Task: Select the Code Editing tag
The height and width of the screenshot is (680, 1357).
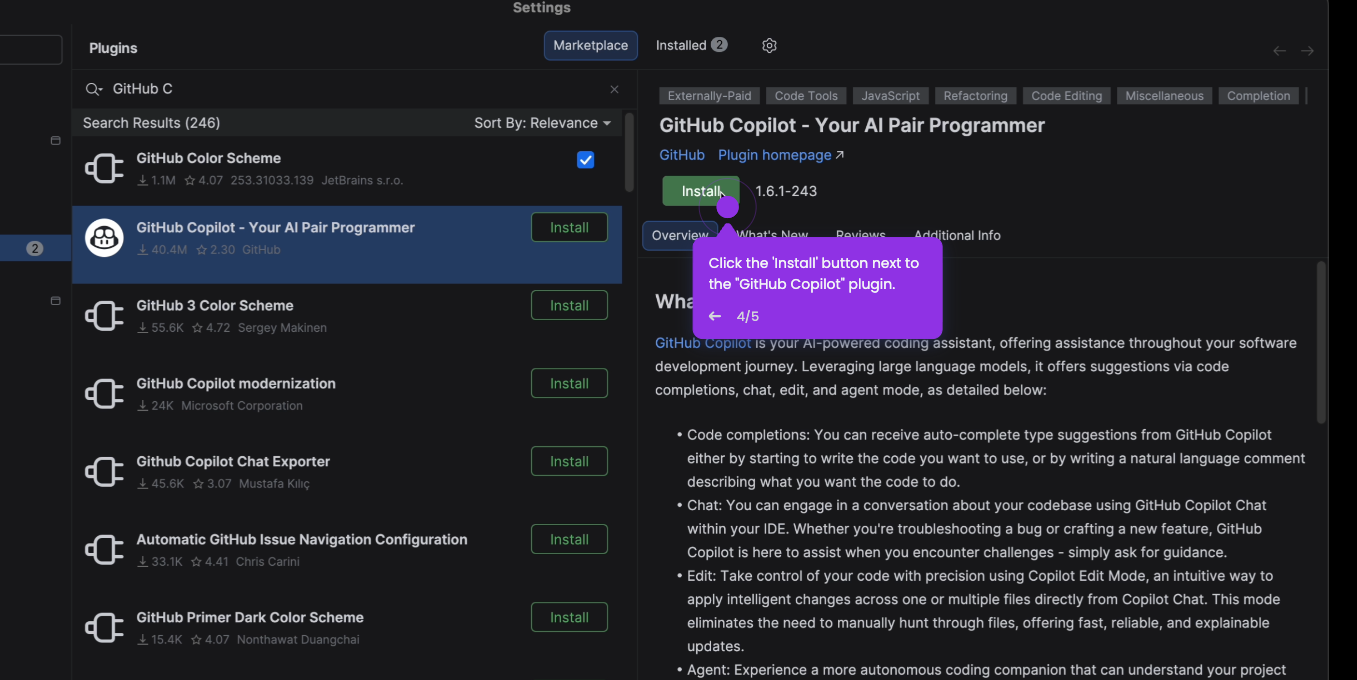Action: (x=1066, y=96)
